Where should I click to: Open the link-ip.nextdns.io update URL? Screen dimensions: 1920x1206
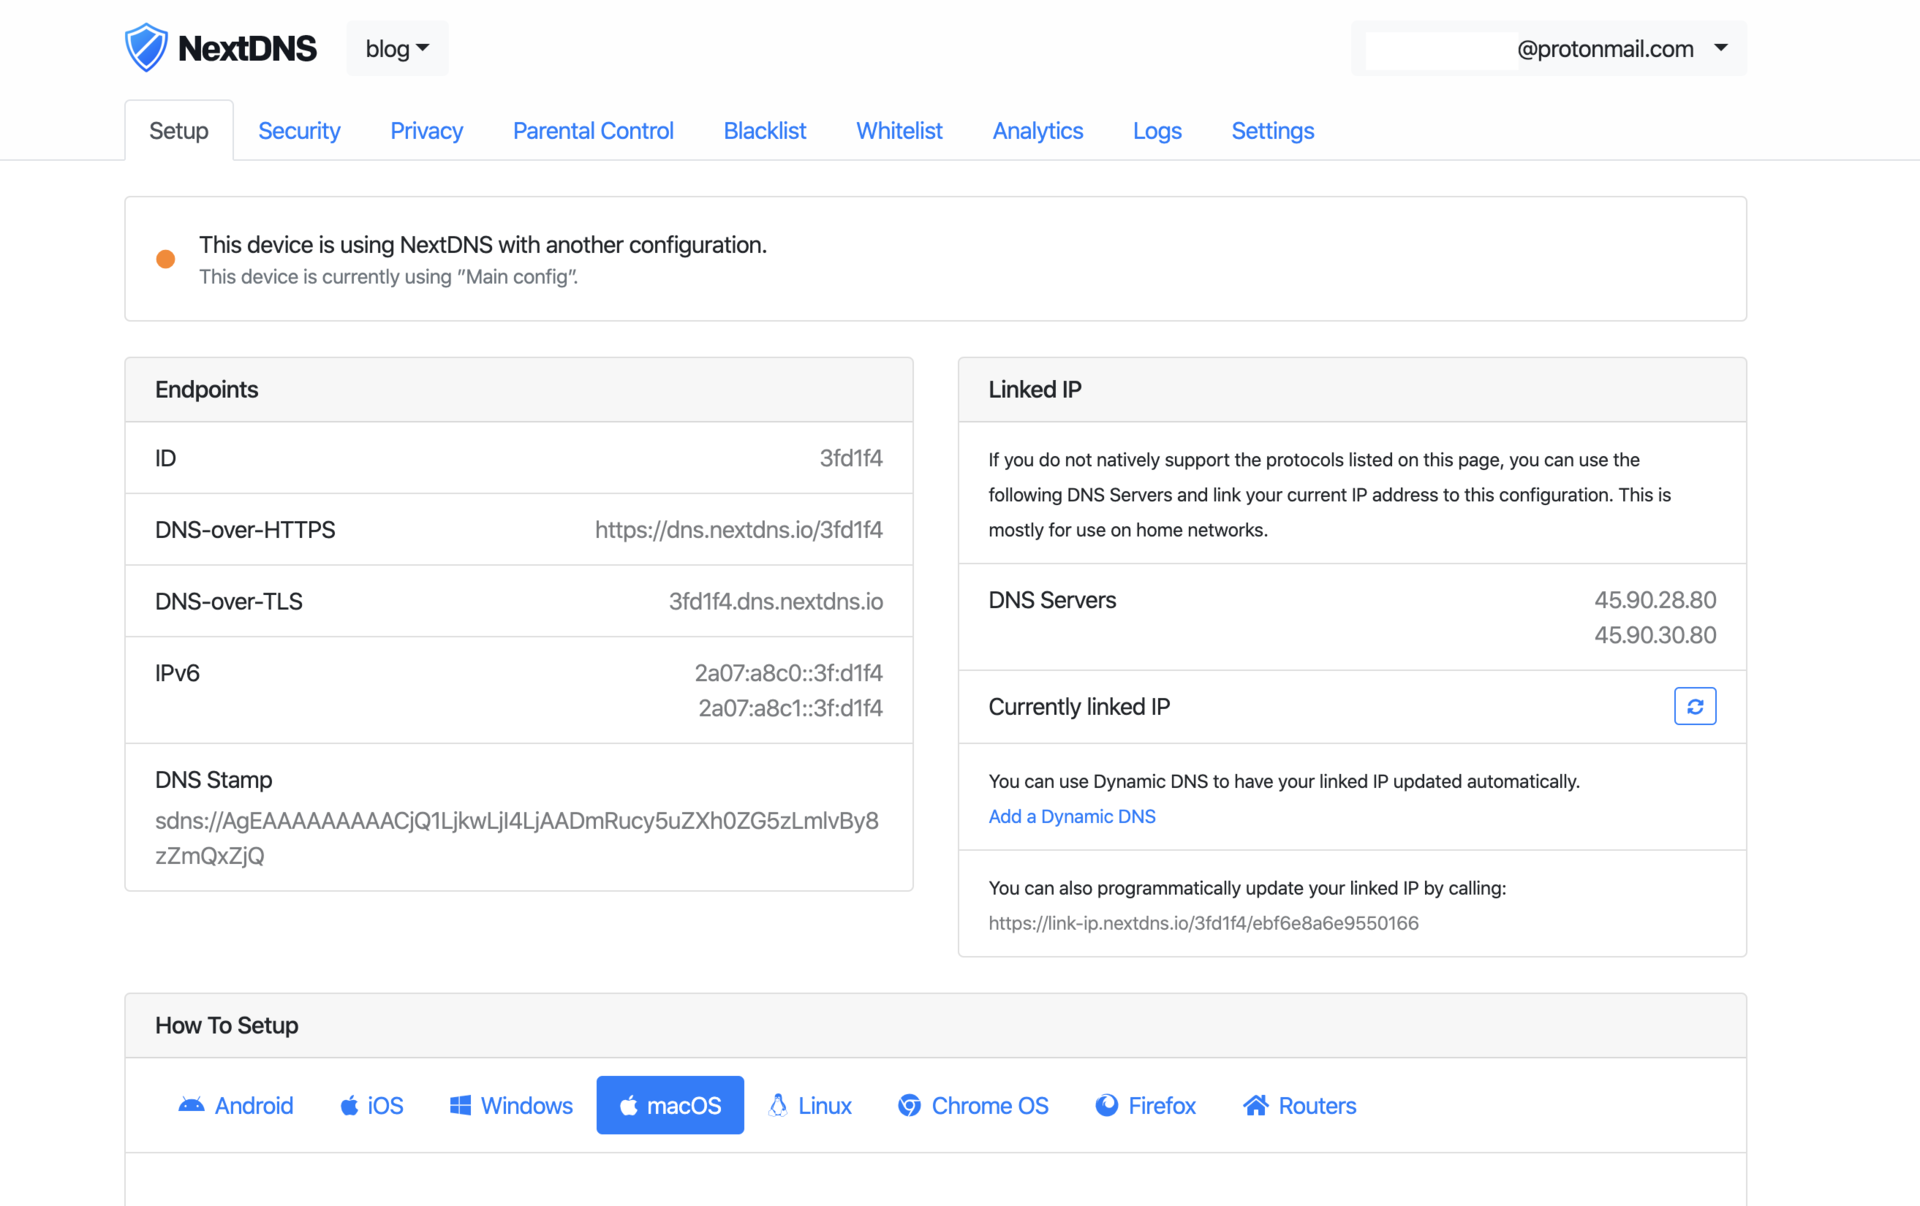click(x=1203, y=923)
